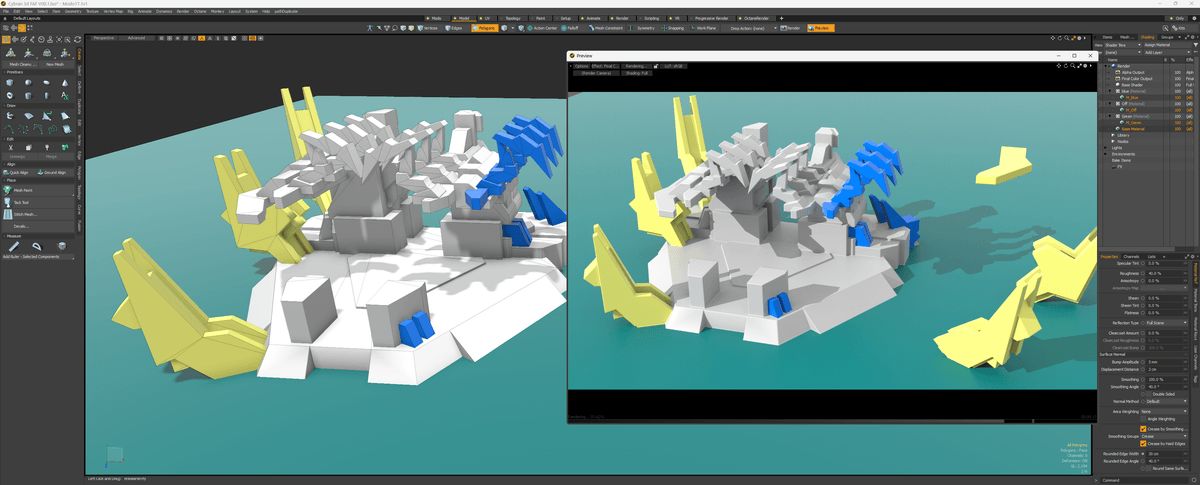
Task: Select the M_Green item in Shader Tree
Action: (1133, 122)
